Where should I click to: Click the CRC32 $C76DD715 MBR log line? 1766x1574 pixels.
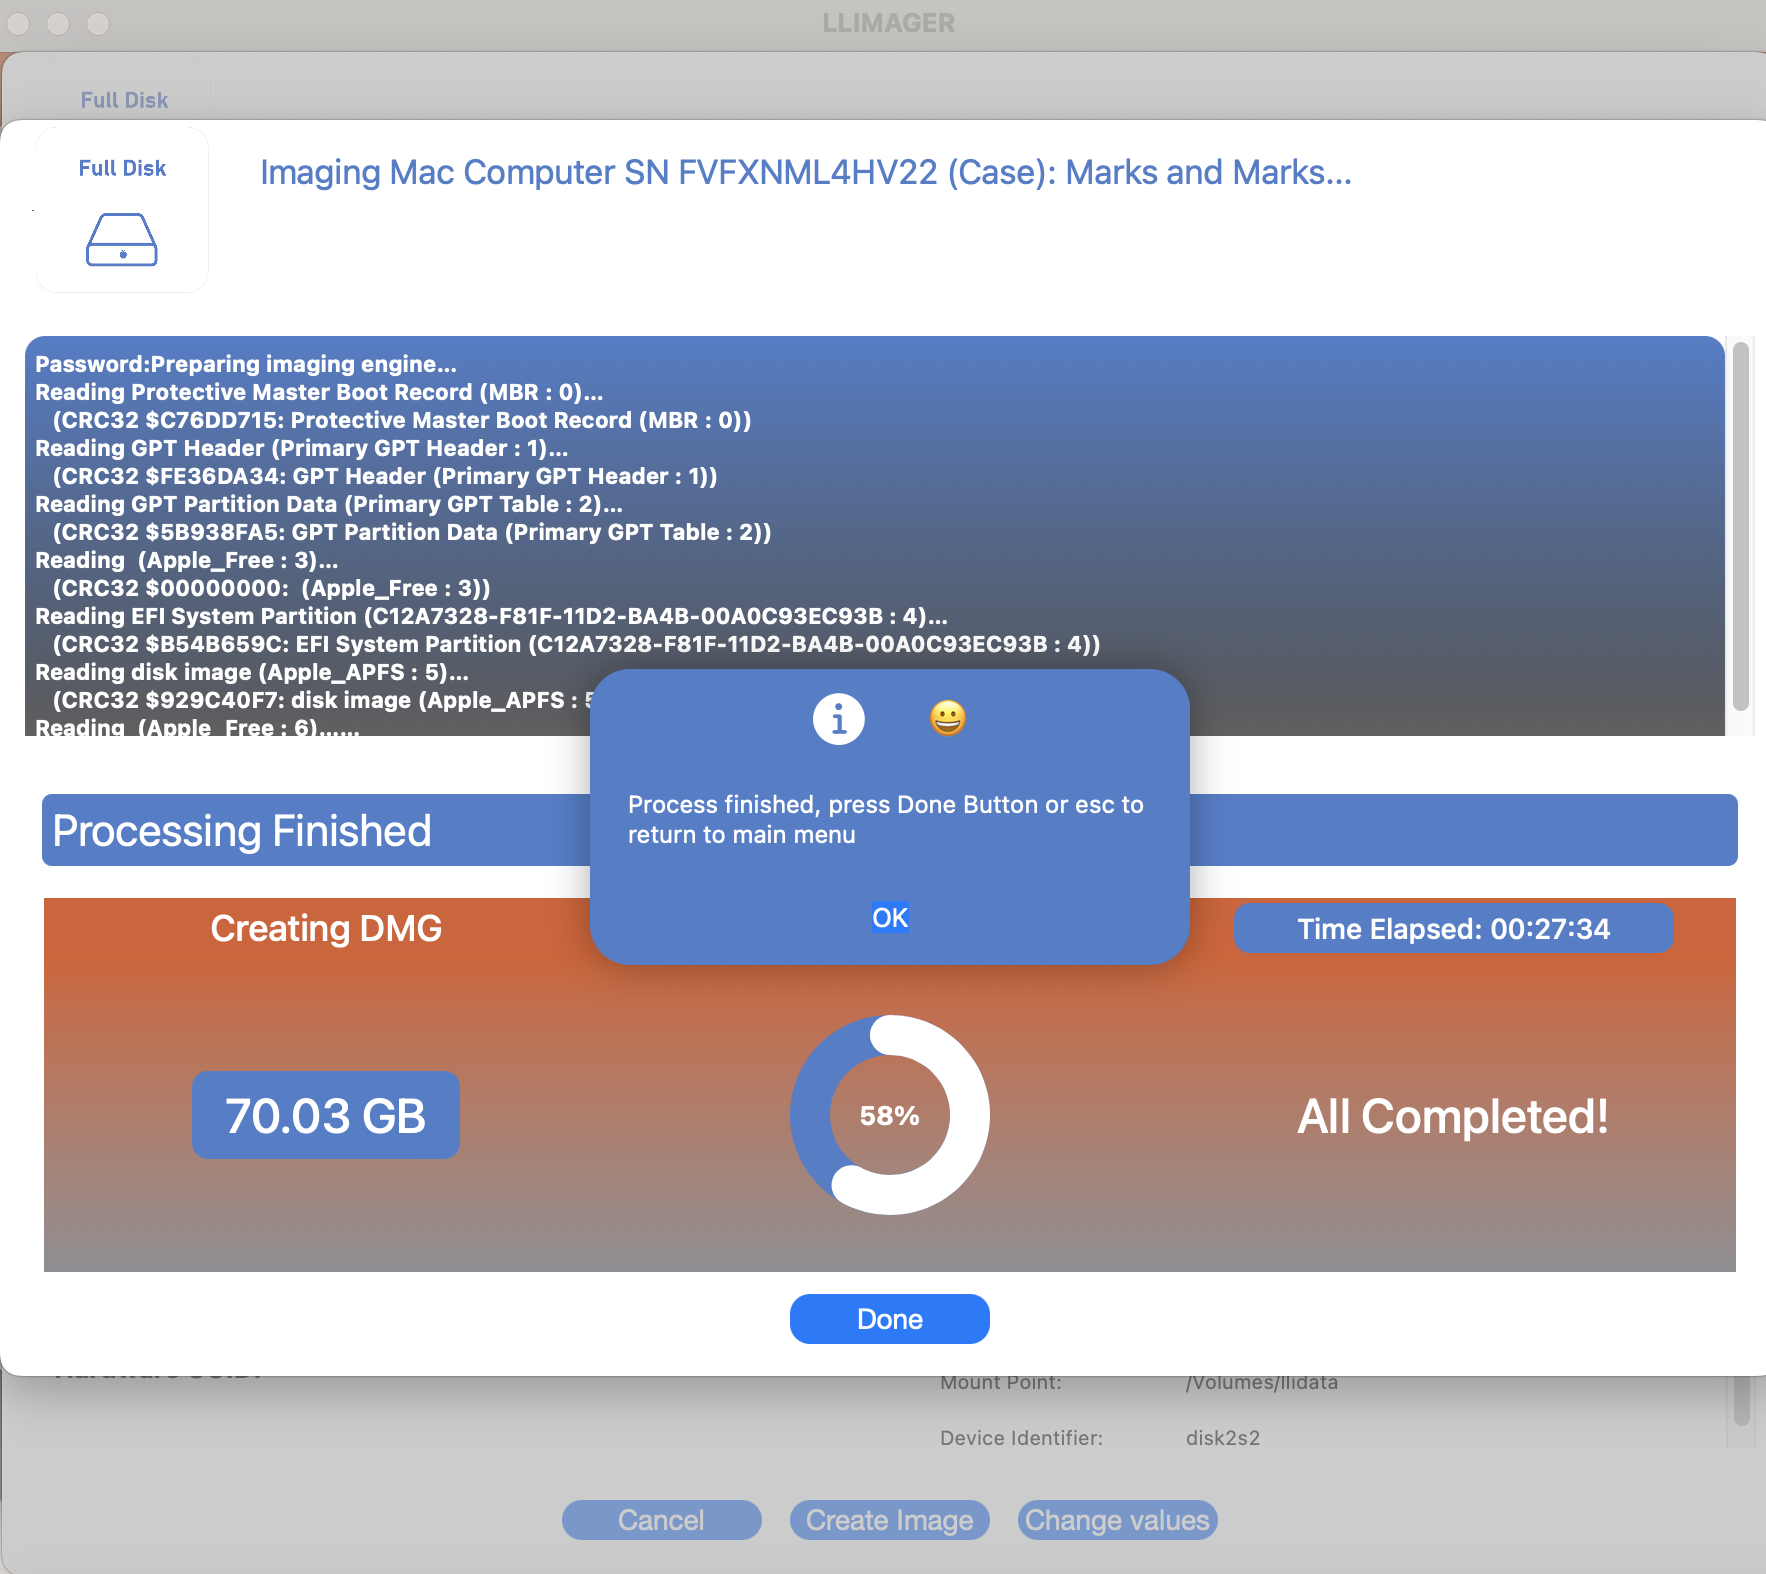(401, 420)
